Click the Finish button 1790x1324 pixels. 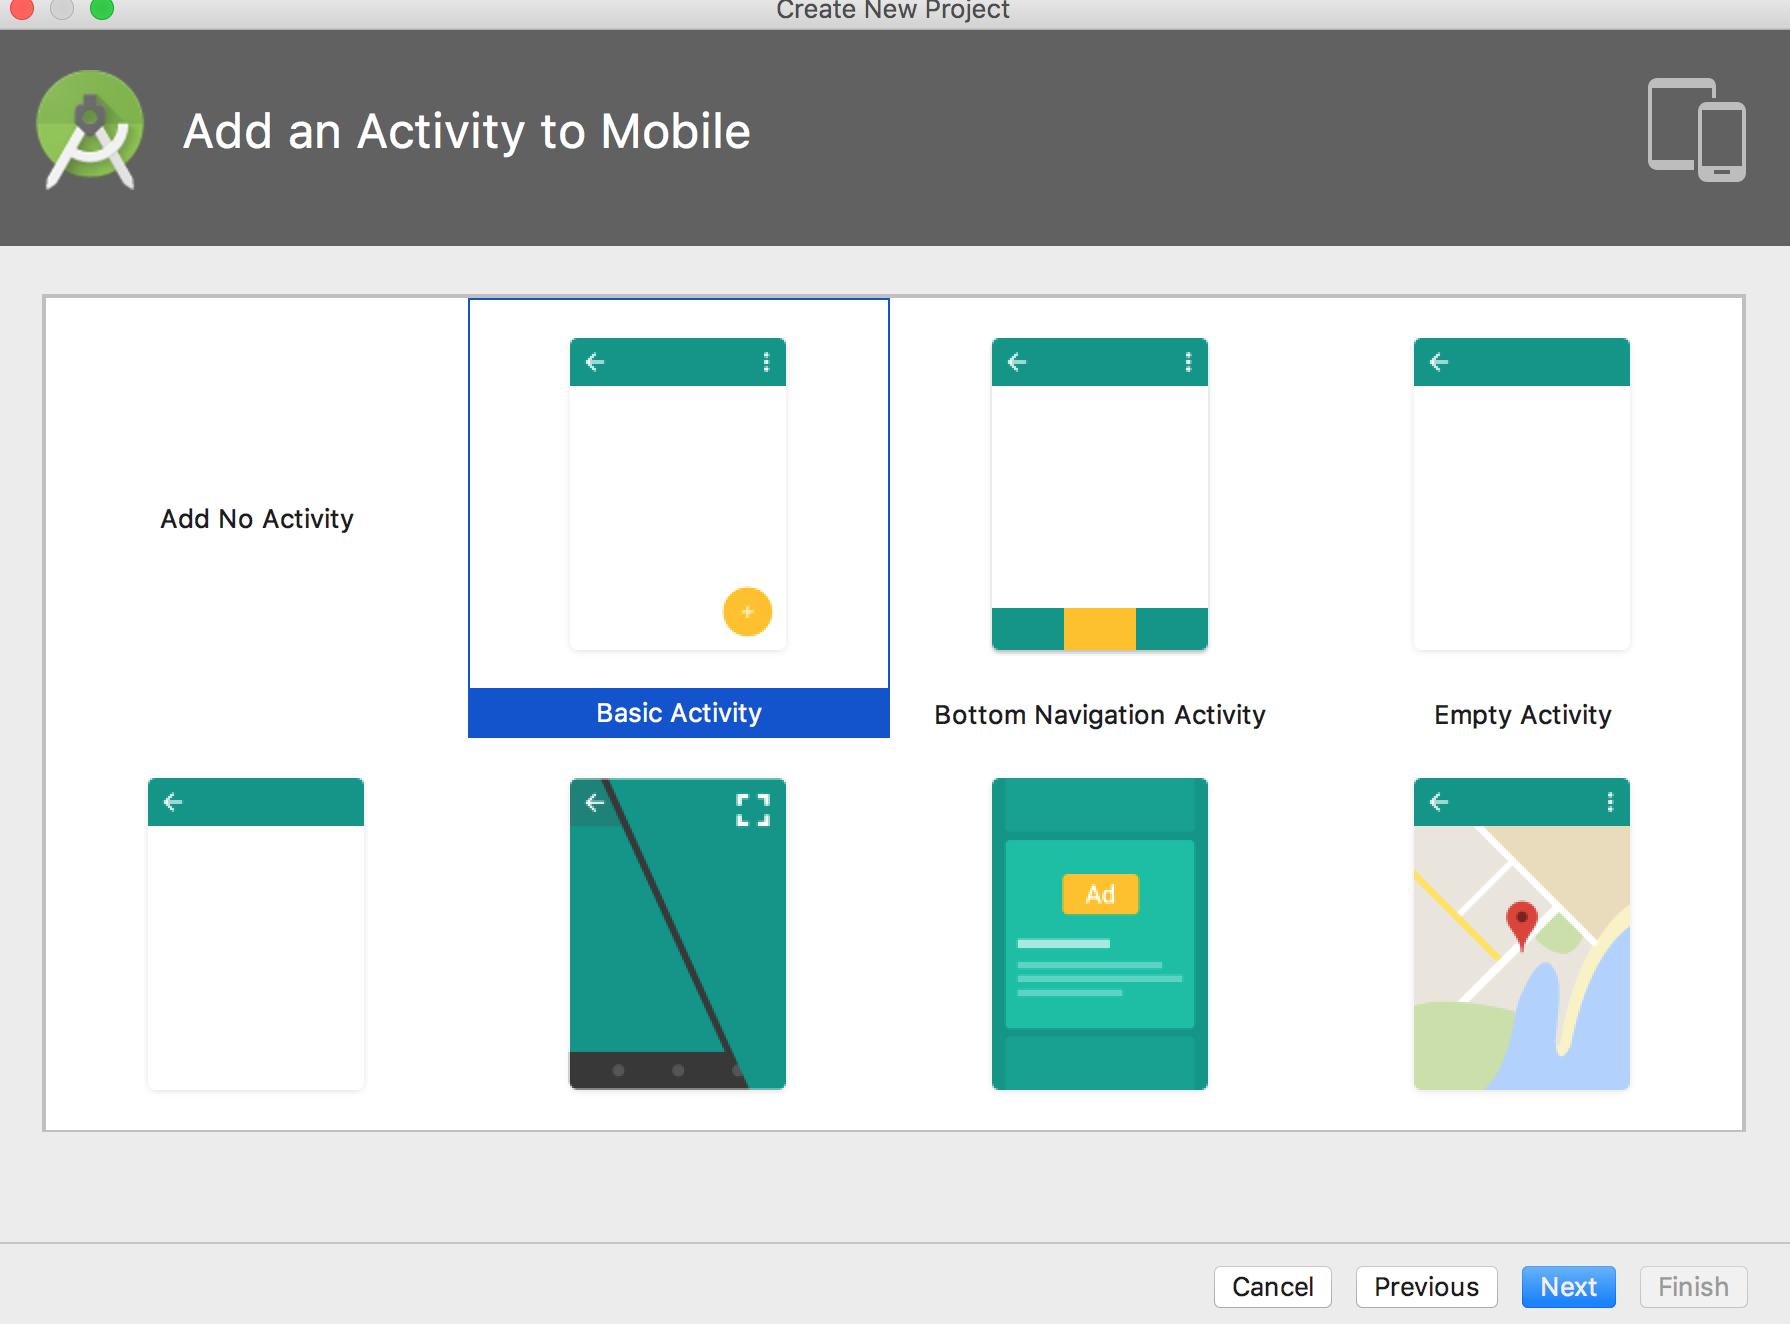(x=1693, y=1287)
